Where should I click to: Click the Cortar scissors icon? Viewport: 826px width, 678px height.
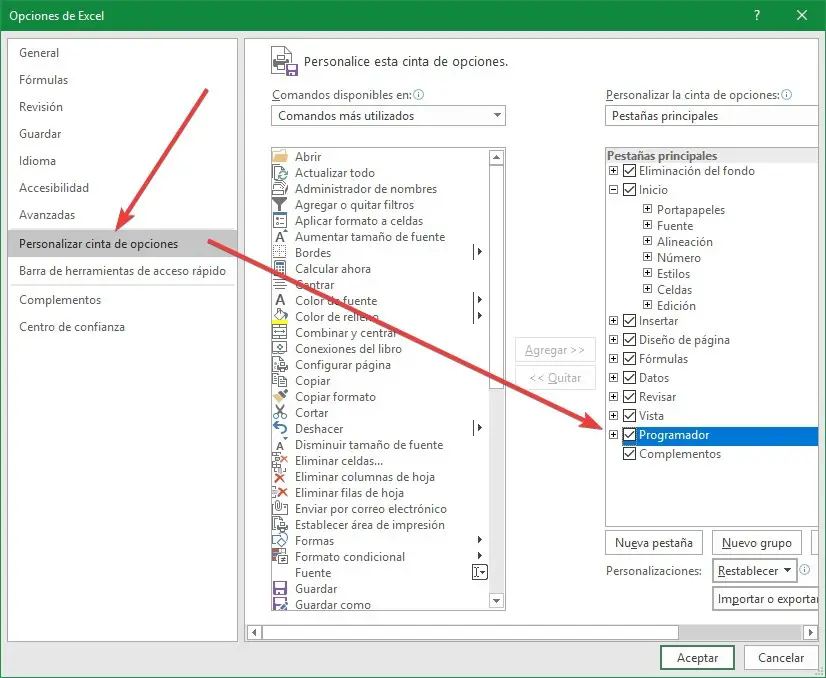point(280,412)
